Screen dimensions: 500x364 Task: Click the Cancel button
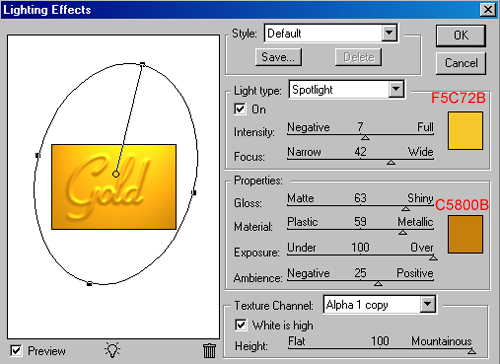click(x=461, y=63)
